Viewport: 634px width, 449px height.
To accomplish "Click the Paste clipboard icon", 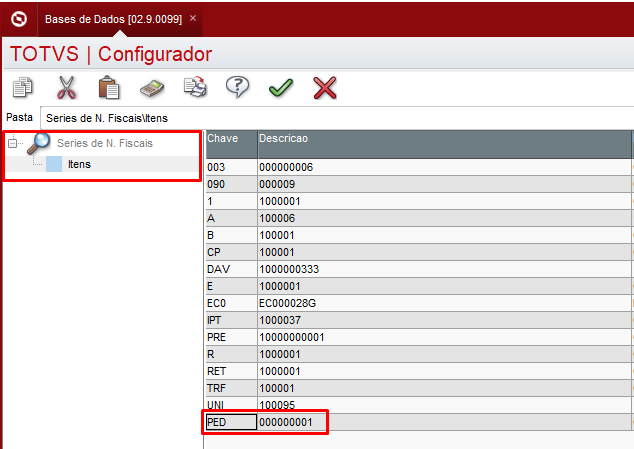I will (x=109, y=87).
